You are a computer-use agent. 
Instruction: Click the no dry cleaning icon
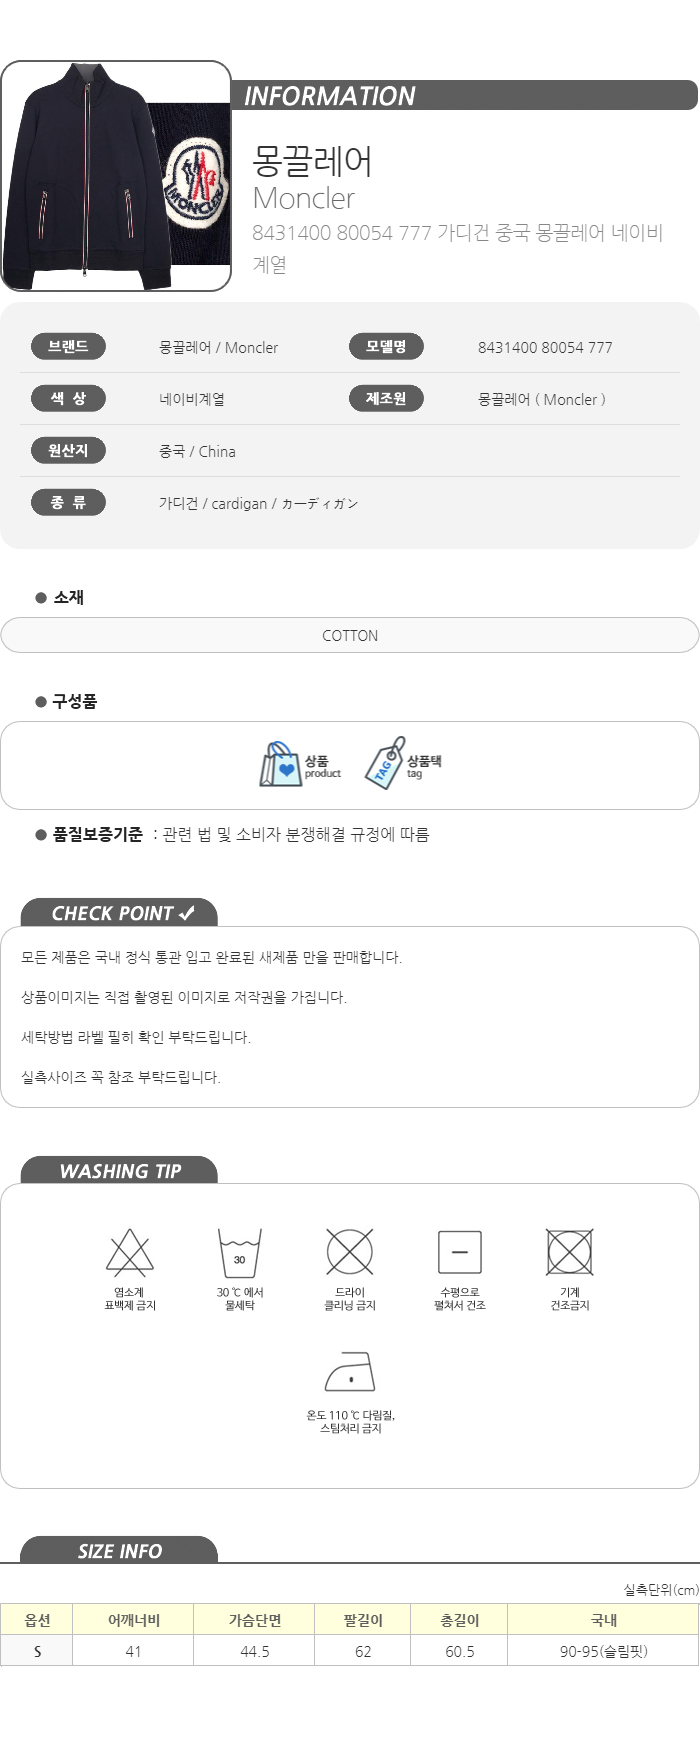[x=350, y=1252]
